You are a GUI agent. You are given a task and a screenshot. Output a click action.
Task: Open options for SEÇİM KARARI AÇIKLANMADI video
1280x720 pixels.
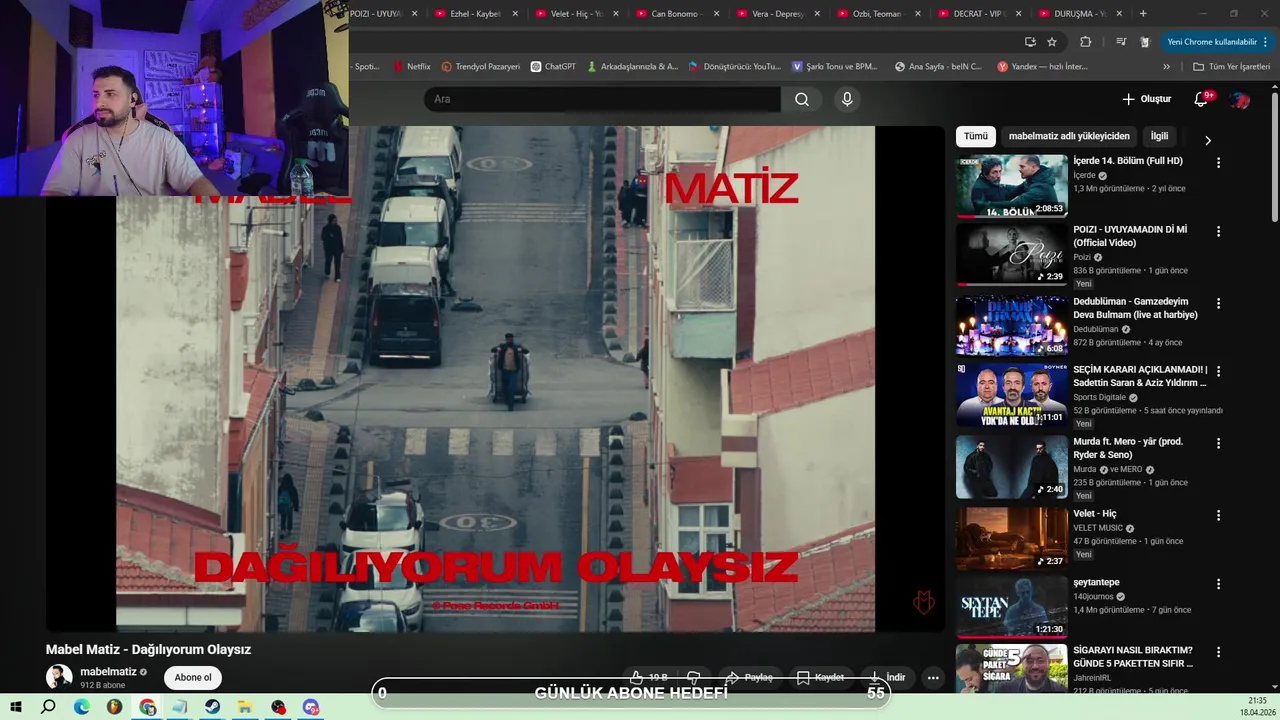[x=1218, y=371]
